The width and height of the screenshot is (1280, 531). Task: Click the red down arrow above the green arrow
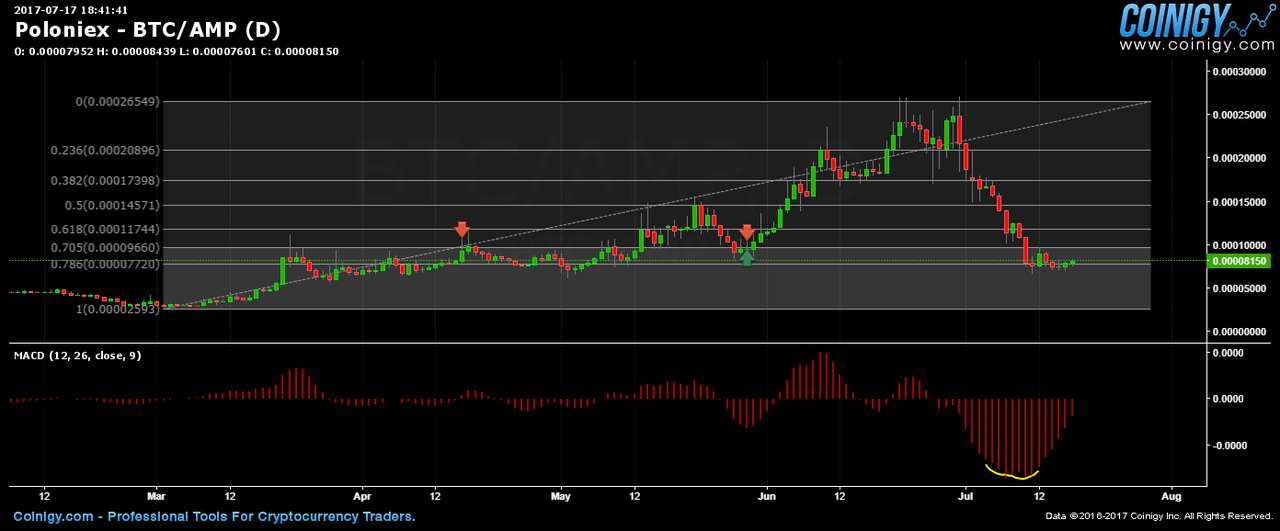(747, 234)
